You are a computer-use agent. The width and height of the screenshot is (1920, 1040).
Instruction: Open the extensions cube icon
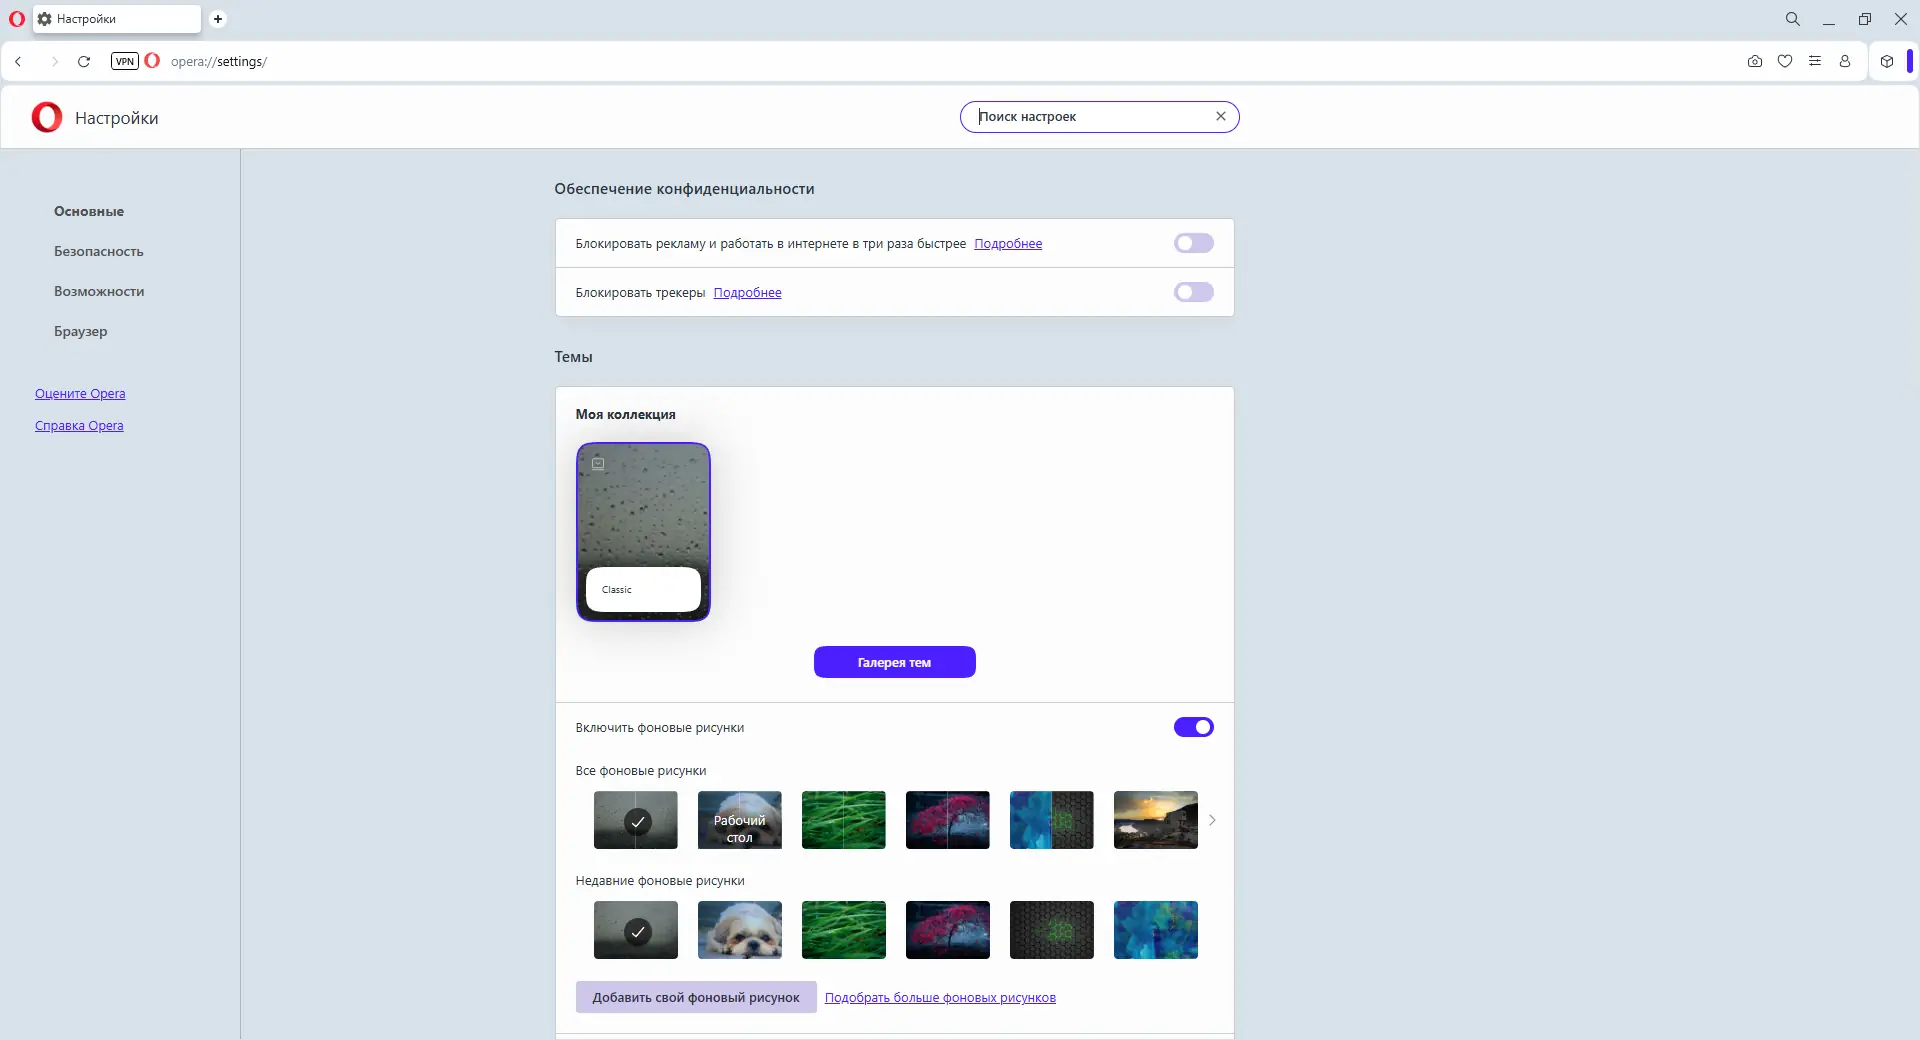point(1887,61)
